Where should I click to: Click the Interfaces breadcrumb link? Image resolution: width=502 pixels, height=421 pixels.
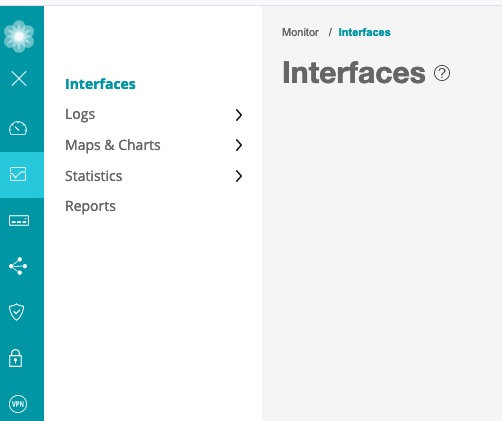click(364, 32)
